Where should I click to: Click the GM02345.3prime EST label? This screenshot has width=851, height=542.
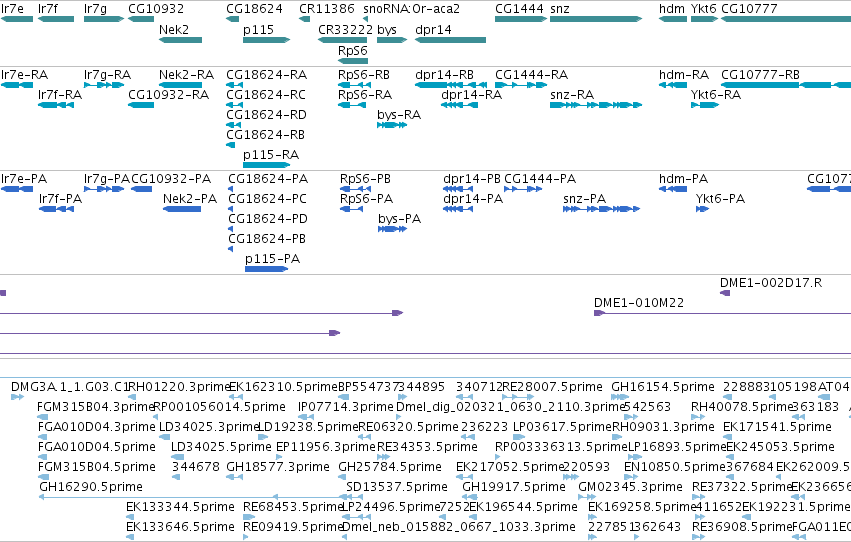point(630,487)
